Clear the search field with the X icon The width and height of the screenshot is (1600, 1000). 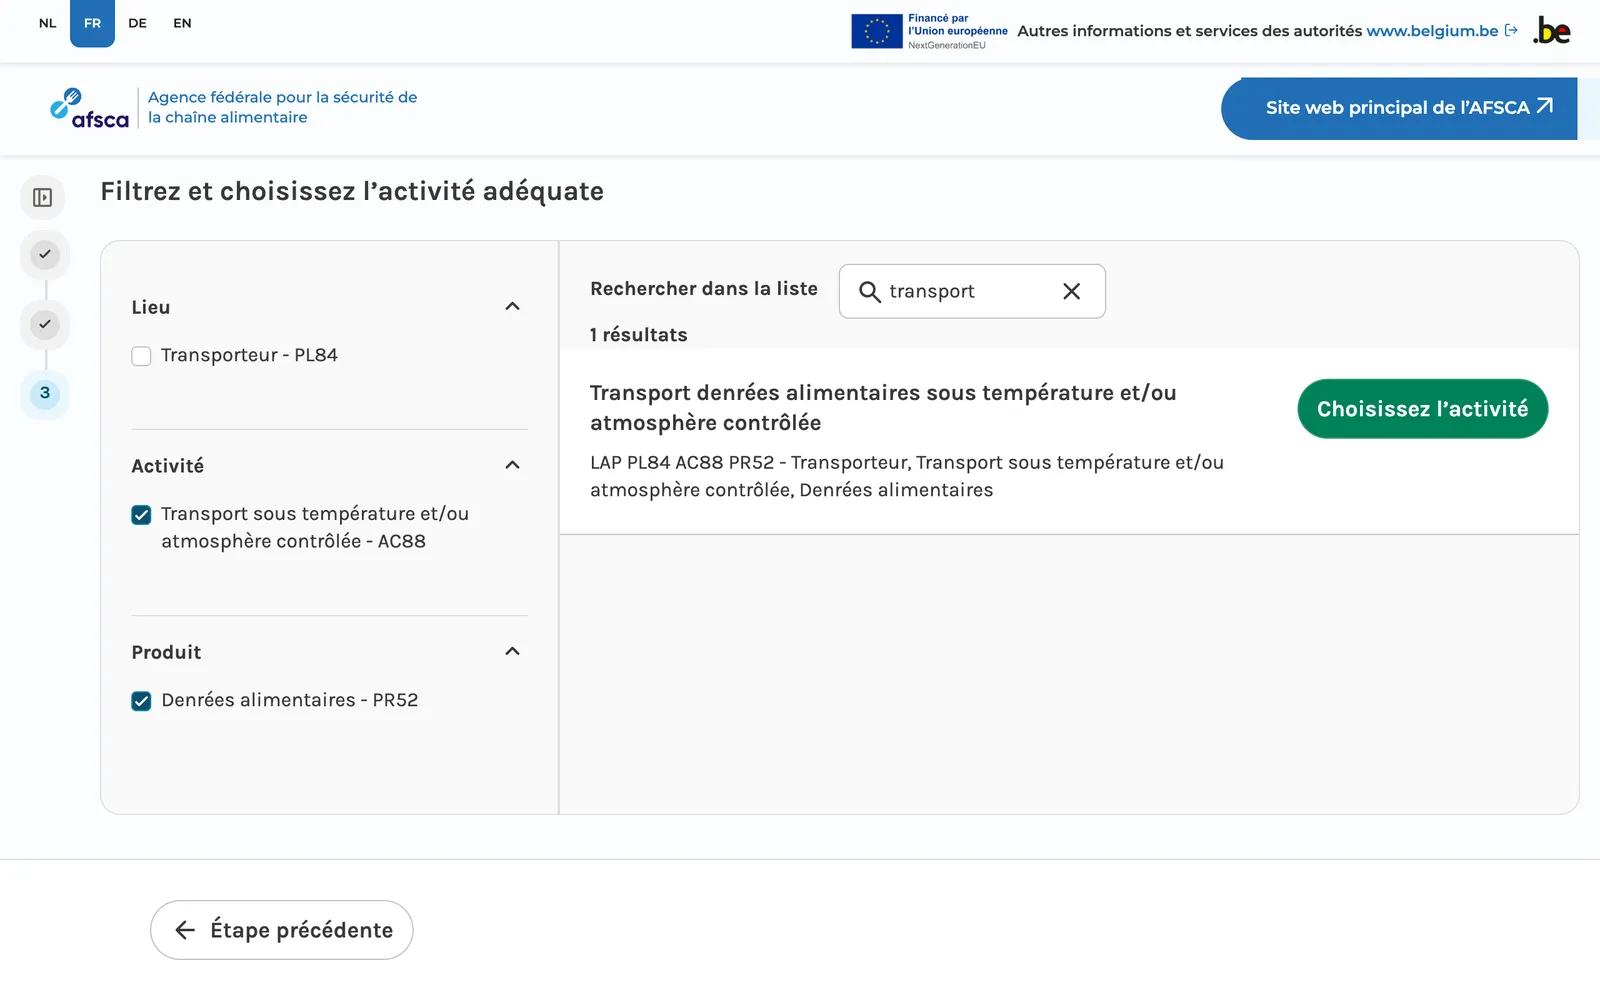tap(1071, 291)
